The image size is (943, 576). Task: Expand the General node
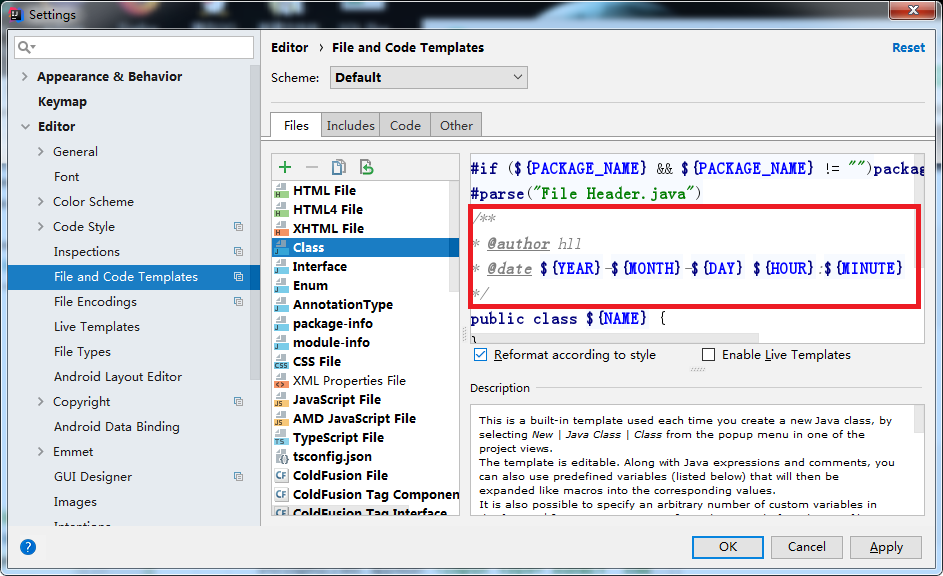41,152
